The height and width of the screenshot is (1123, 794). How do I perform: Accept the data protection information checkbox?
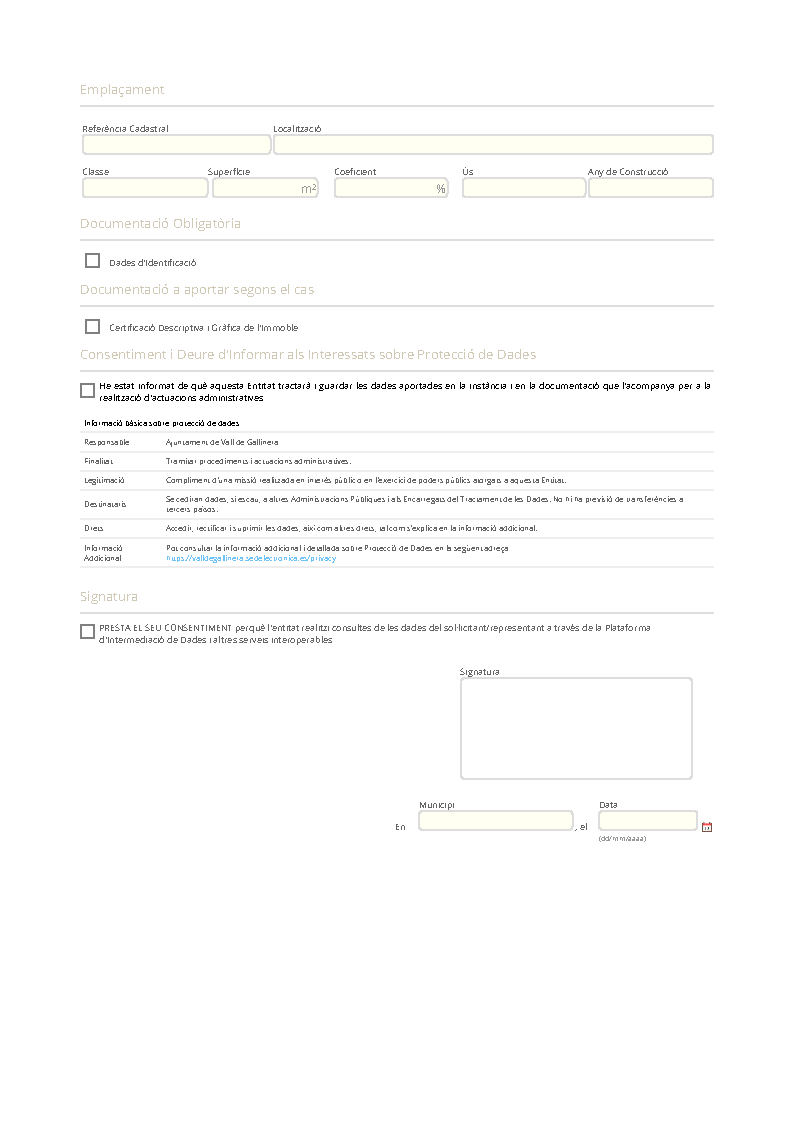(x=87, y=390)
